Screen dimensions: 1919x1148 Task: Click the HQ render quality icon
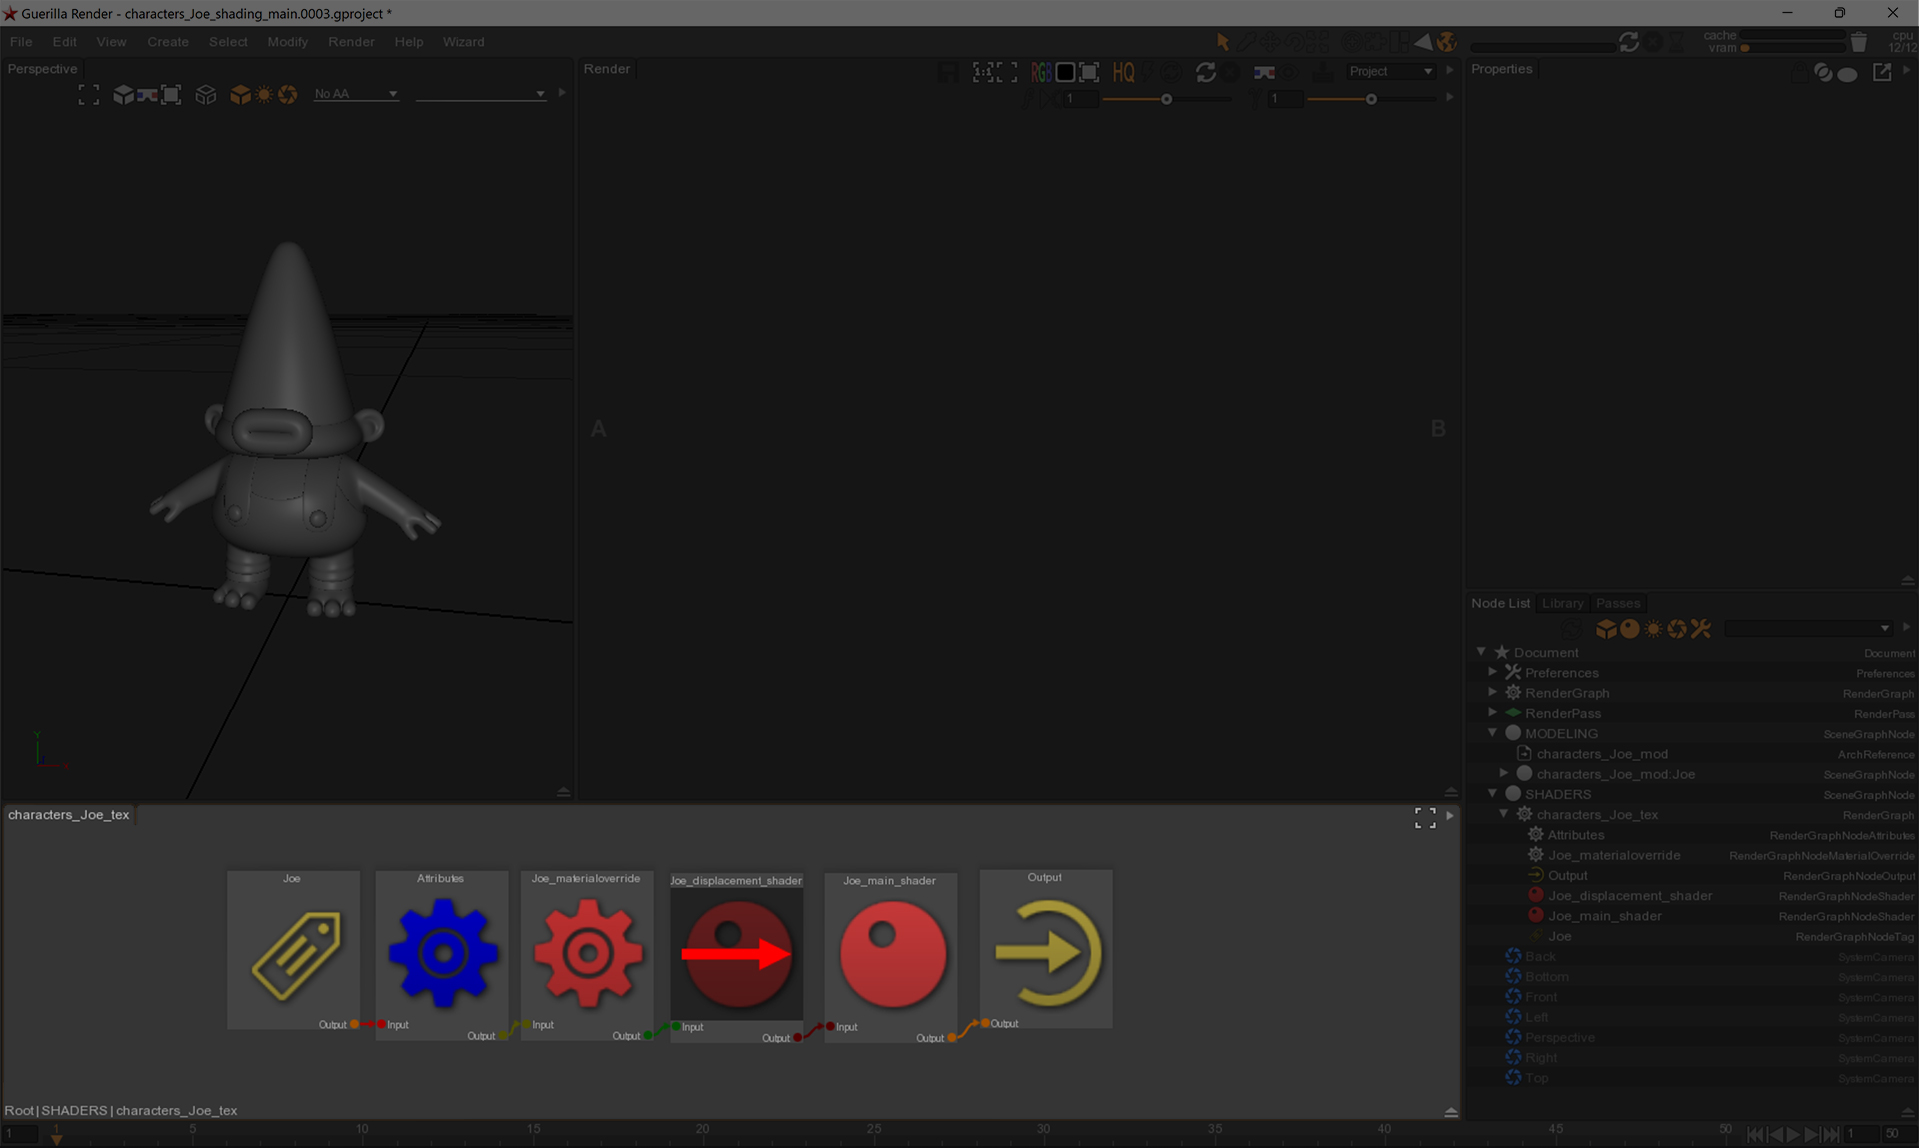[1123, 72]
